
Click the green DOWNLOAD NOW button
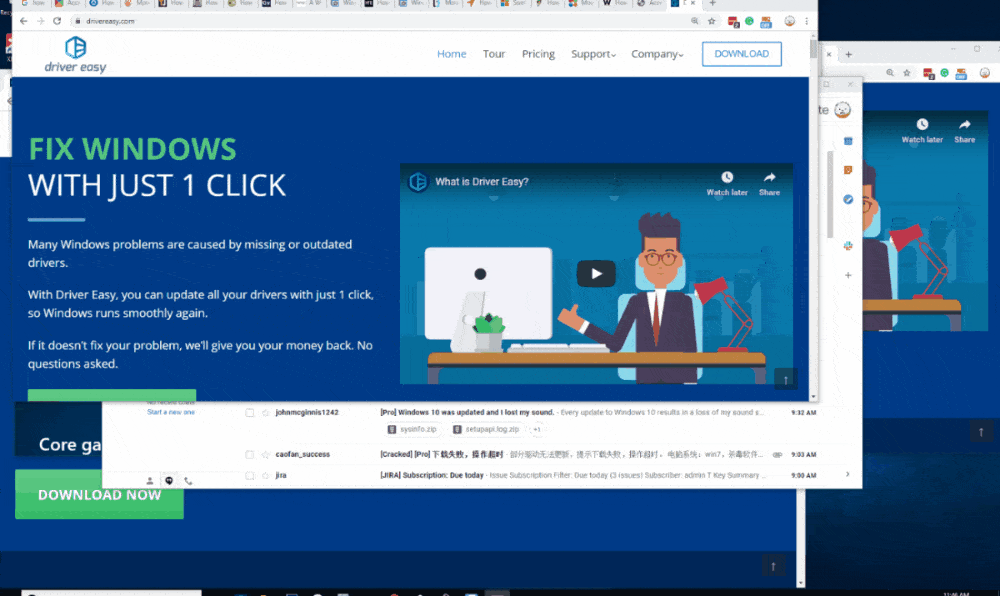(99, 495)
